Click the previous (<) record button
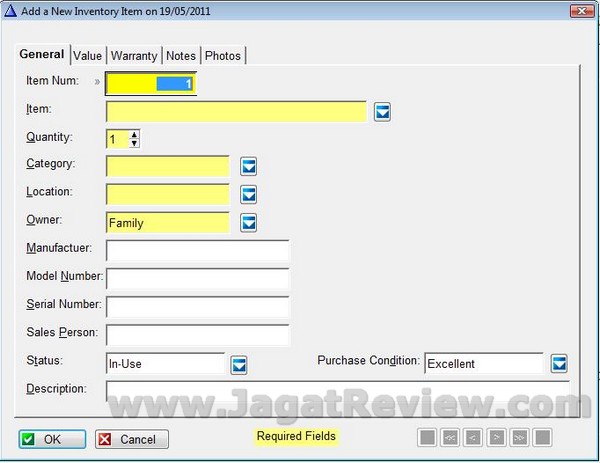The image size is (600, 463). tap(473, 438)
